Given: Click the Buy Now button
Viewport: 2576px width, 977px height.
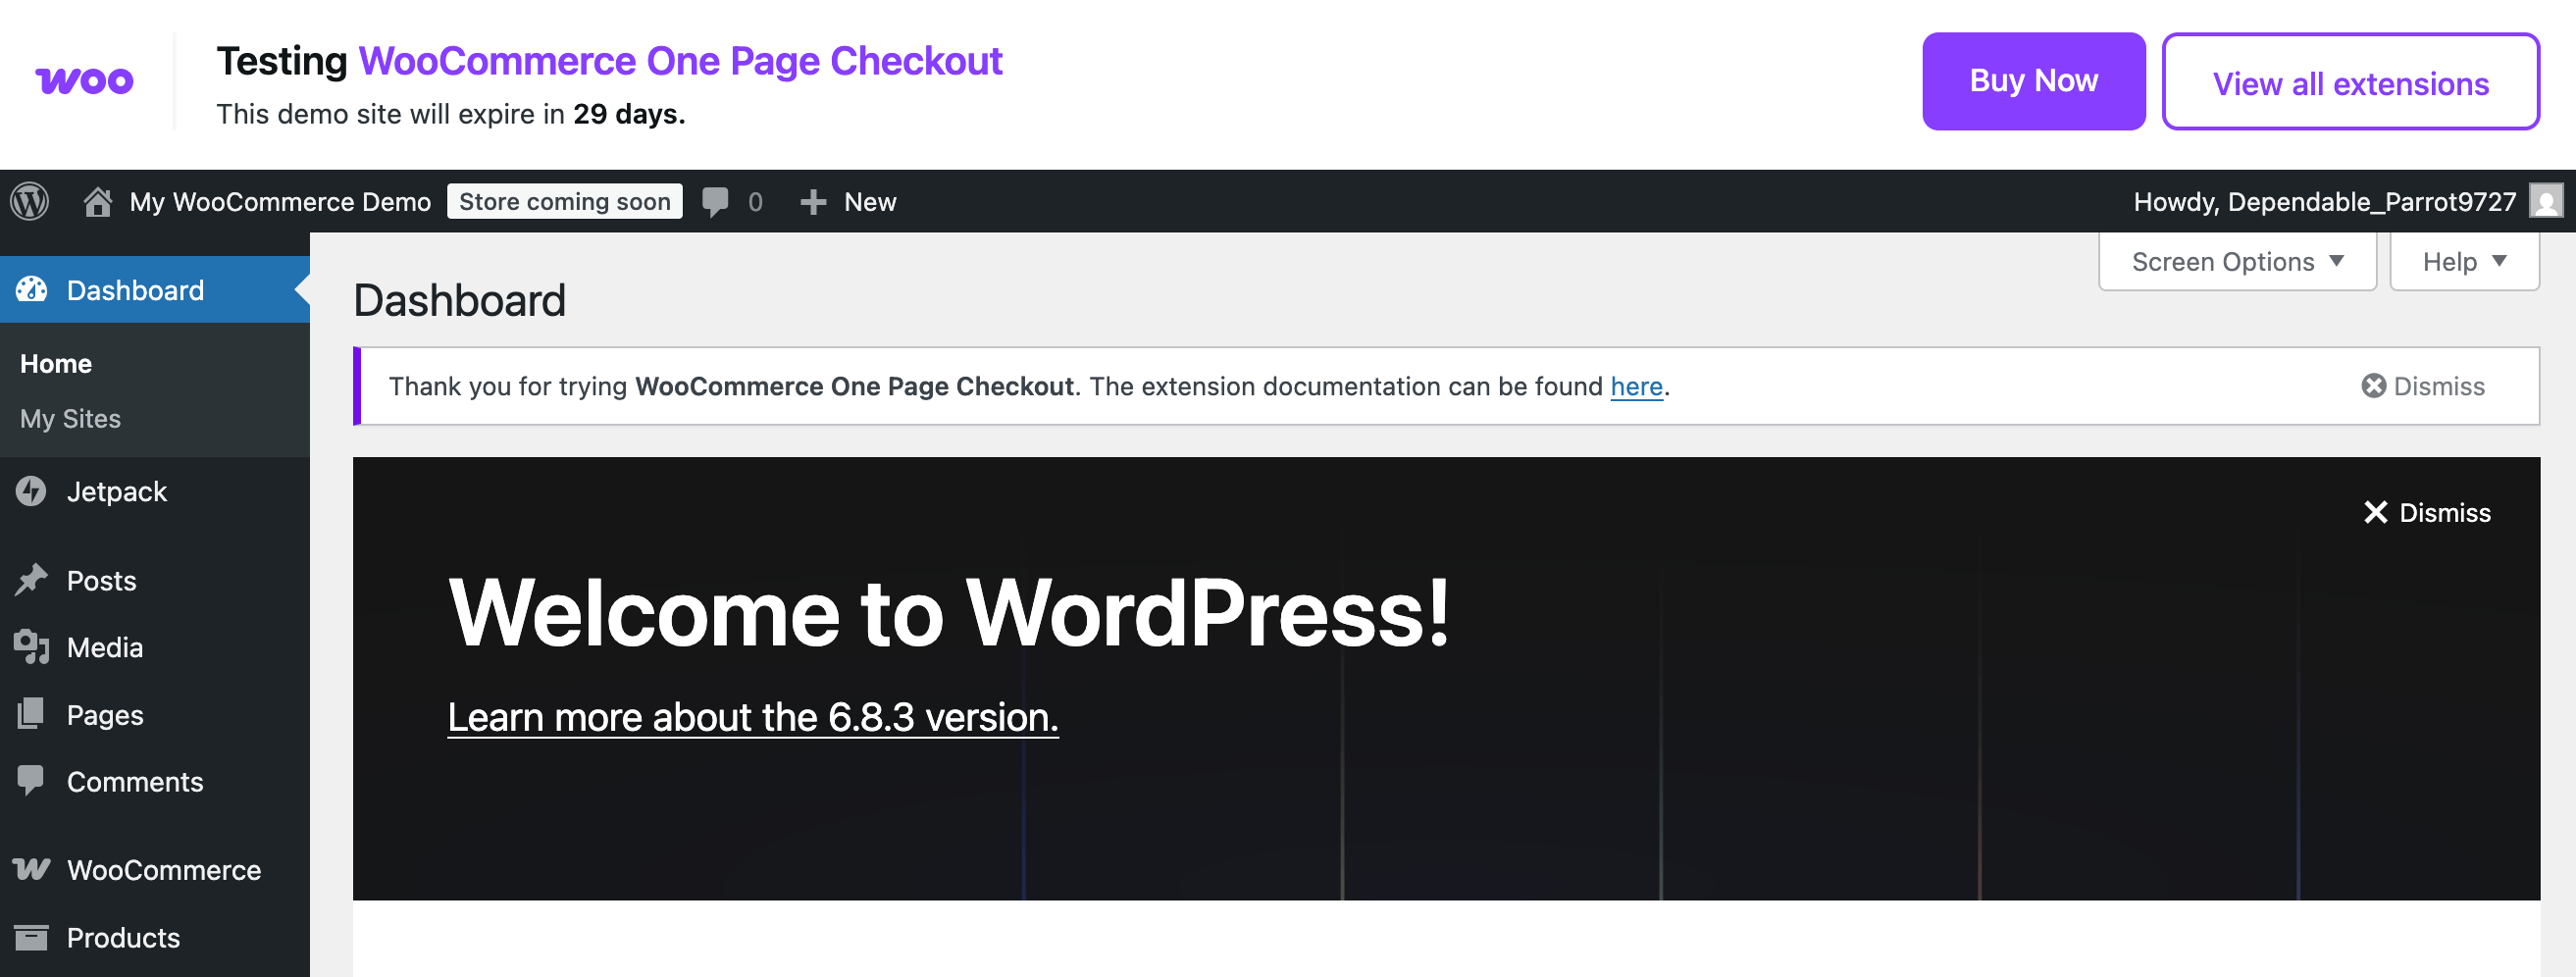Looking at the screenshot, I should coord(2032,81).
